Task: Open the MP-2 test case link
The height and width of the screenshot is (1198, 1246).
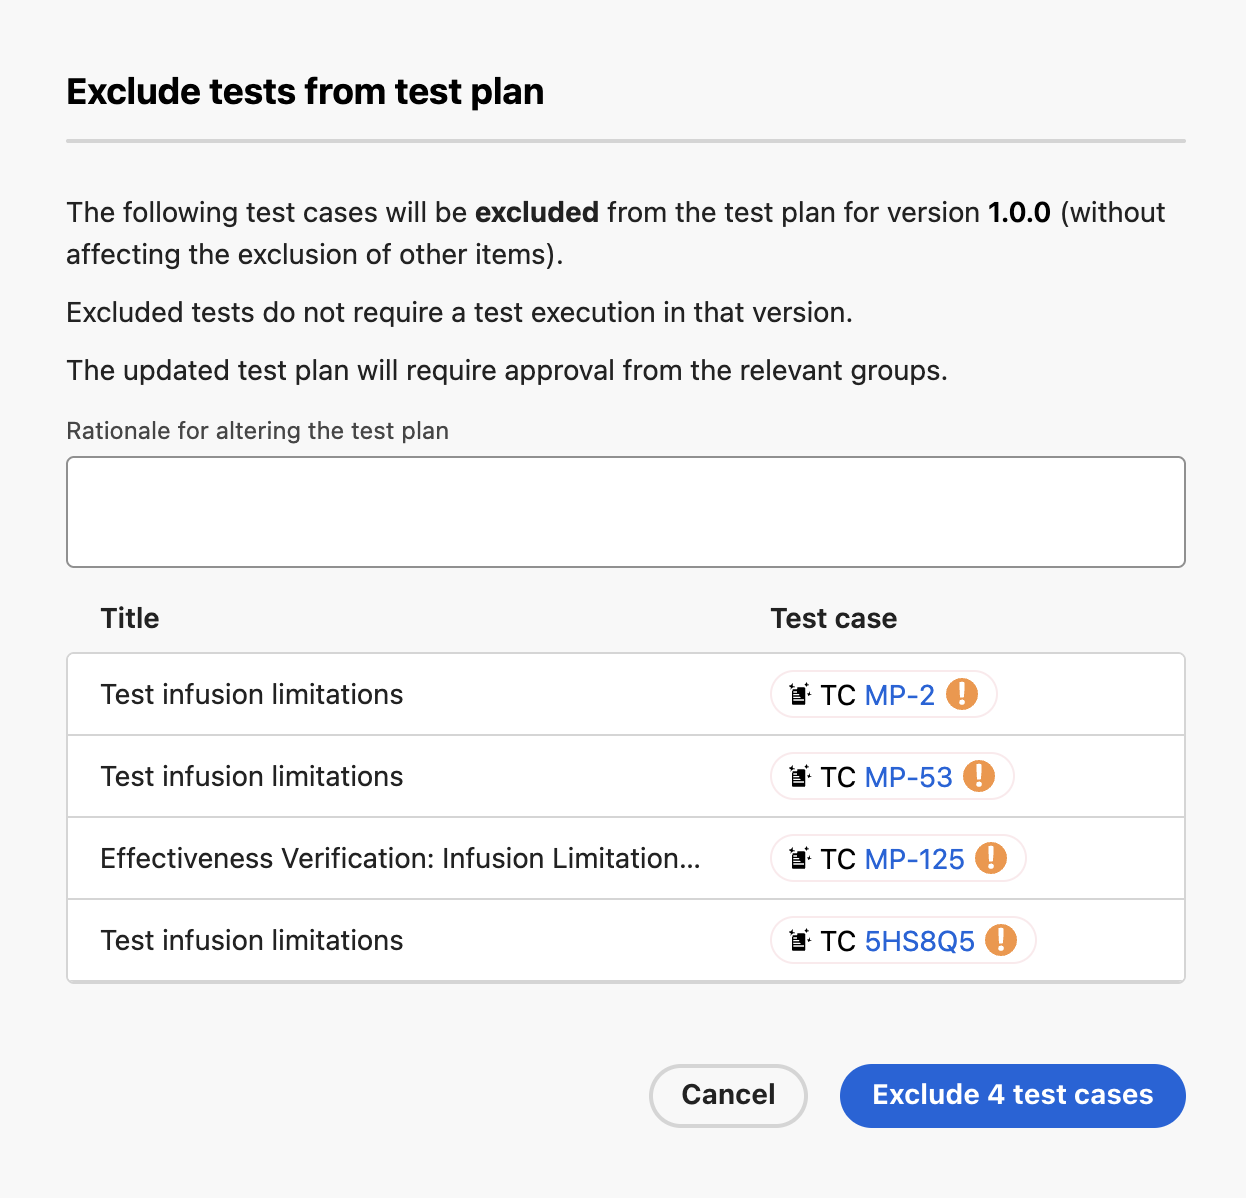Action: (x=900, y=695)
